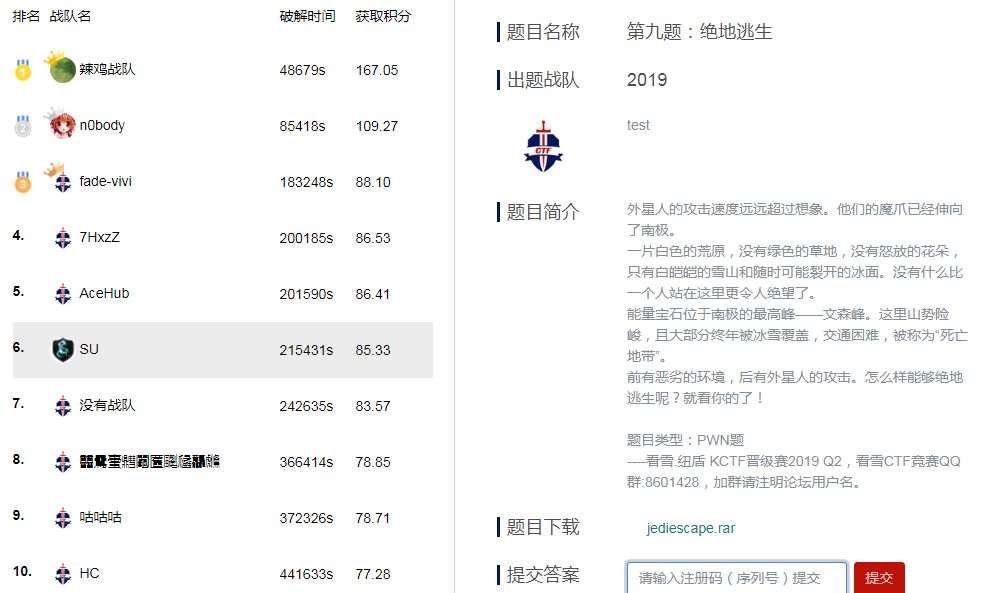Image resolution: width=982 pixels, height=593 pixels.
Task: Open team name n0body
Action: tap(102, 125)
